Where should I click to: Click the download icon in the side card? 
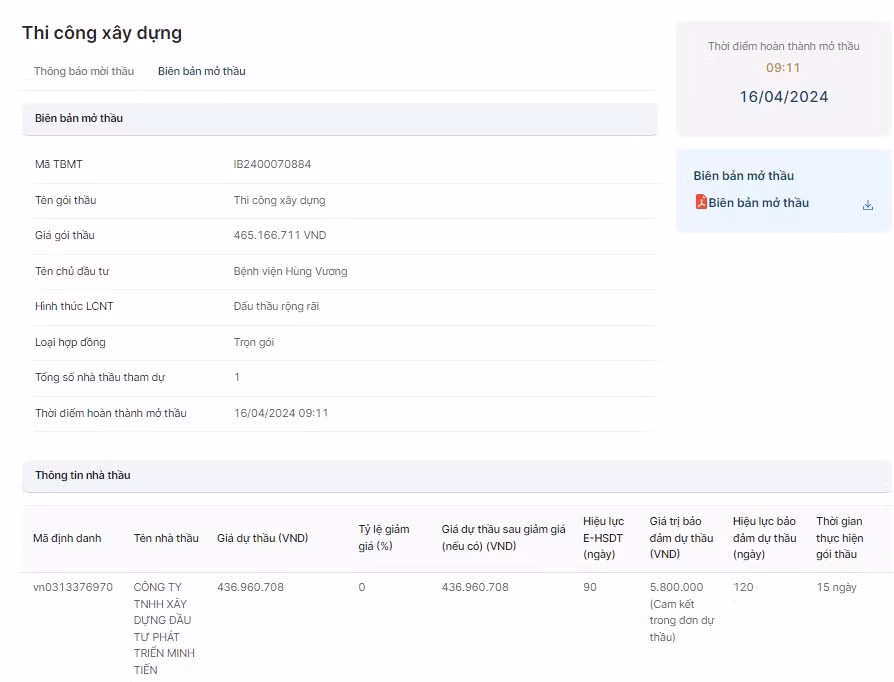pyautogui.click(x=867, y=205)
